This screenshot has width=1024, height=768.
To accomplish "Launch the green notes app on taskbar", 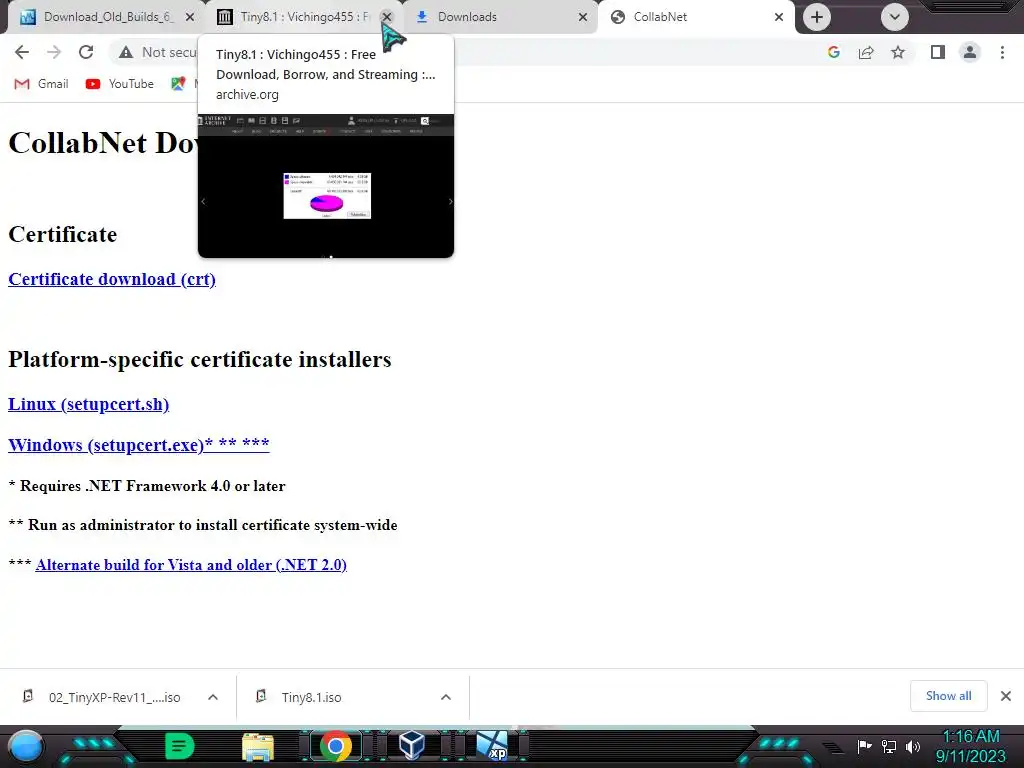I will [x=179, y=746].
